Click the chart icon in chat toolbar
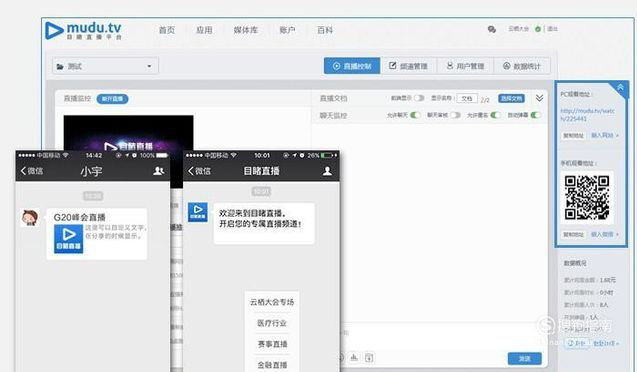Screen dimensions: 637x372 [x=354, y=358]
